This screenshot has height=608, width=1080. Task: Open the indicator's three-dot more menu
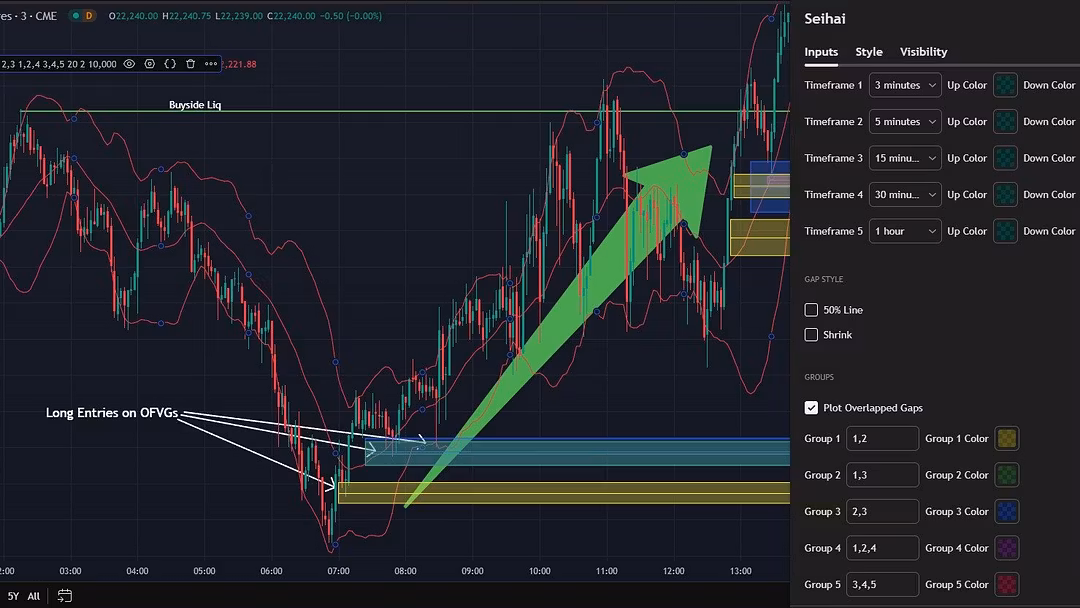tap(210, 64)
